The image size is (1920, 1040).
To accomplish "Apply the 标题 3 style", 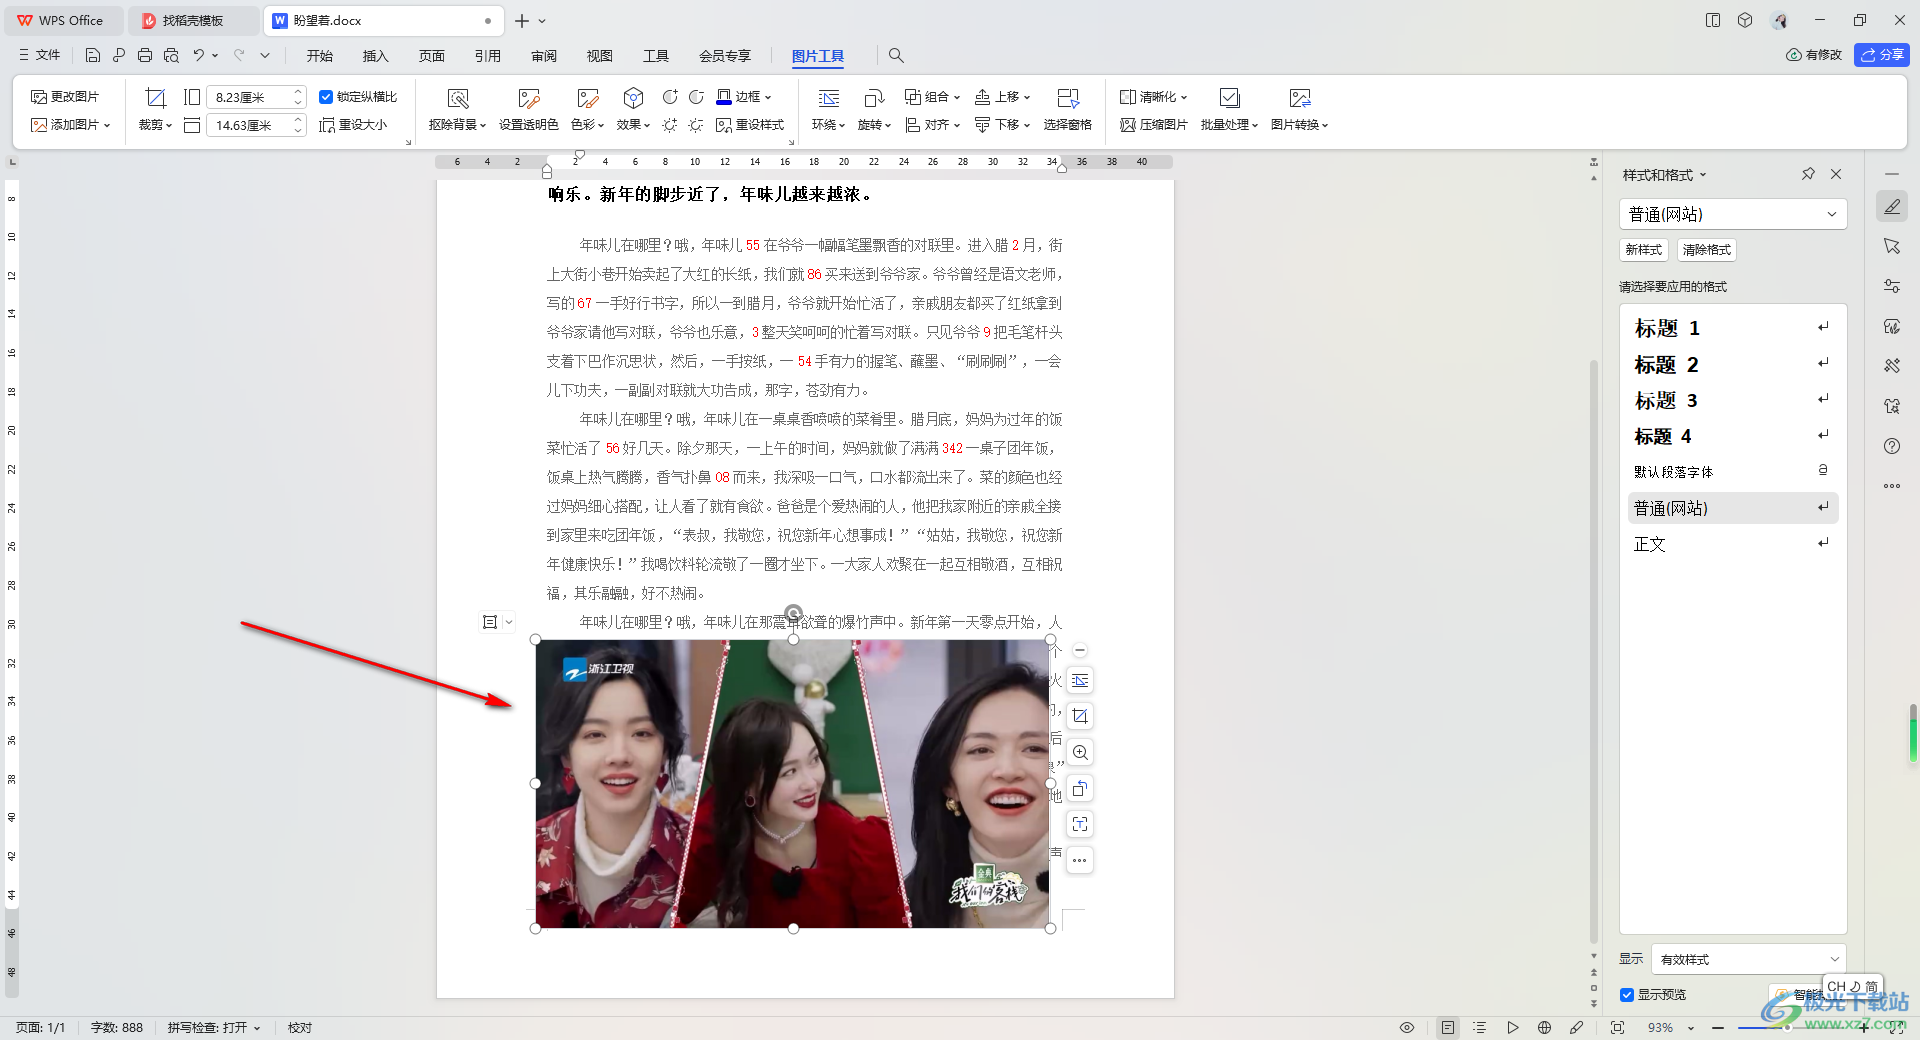I will point(1733,400).
